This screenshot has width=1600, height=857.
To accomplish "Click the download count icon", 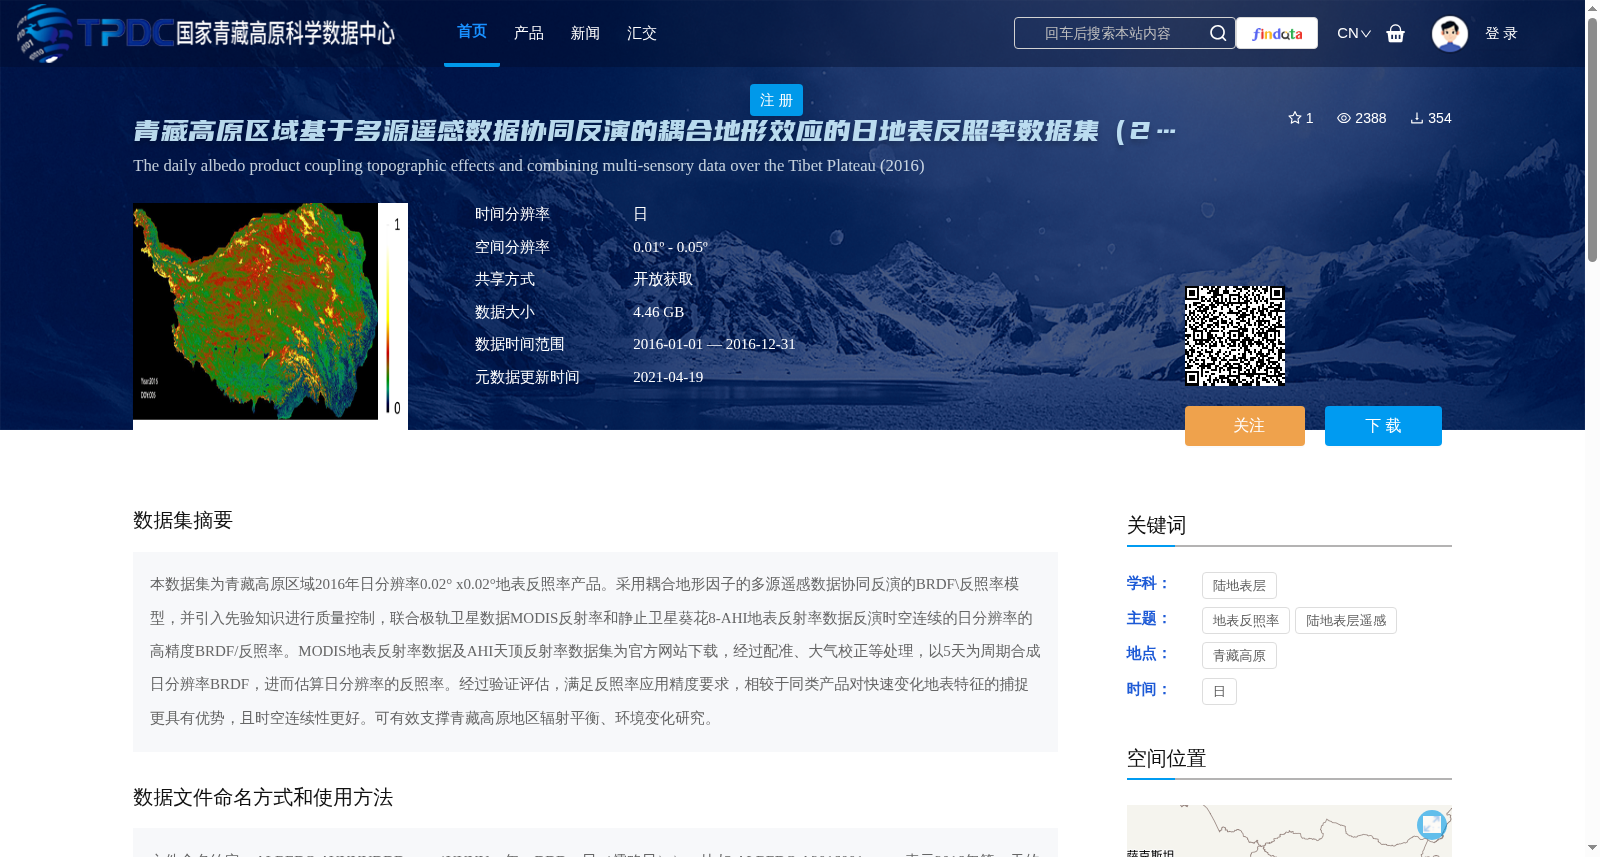I will coord(1417,118).
